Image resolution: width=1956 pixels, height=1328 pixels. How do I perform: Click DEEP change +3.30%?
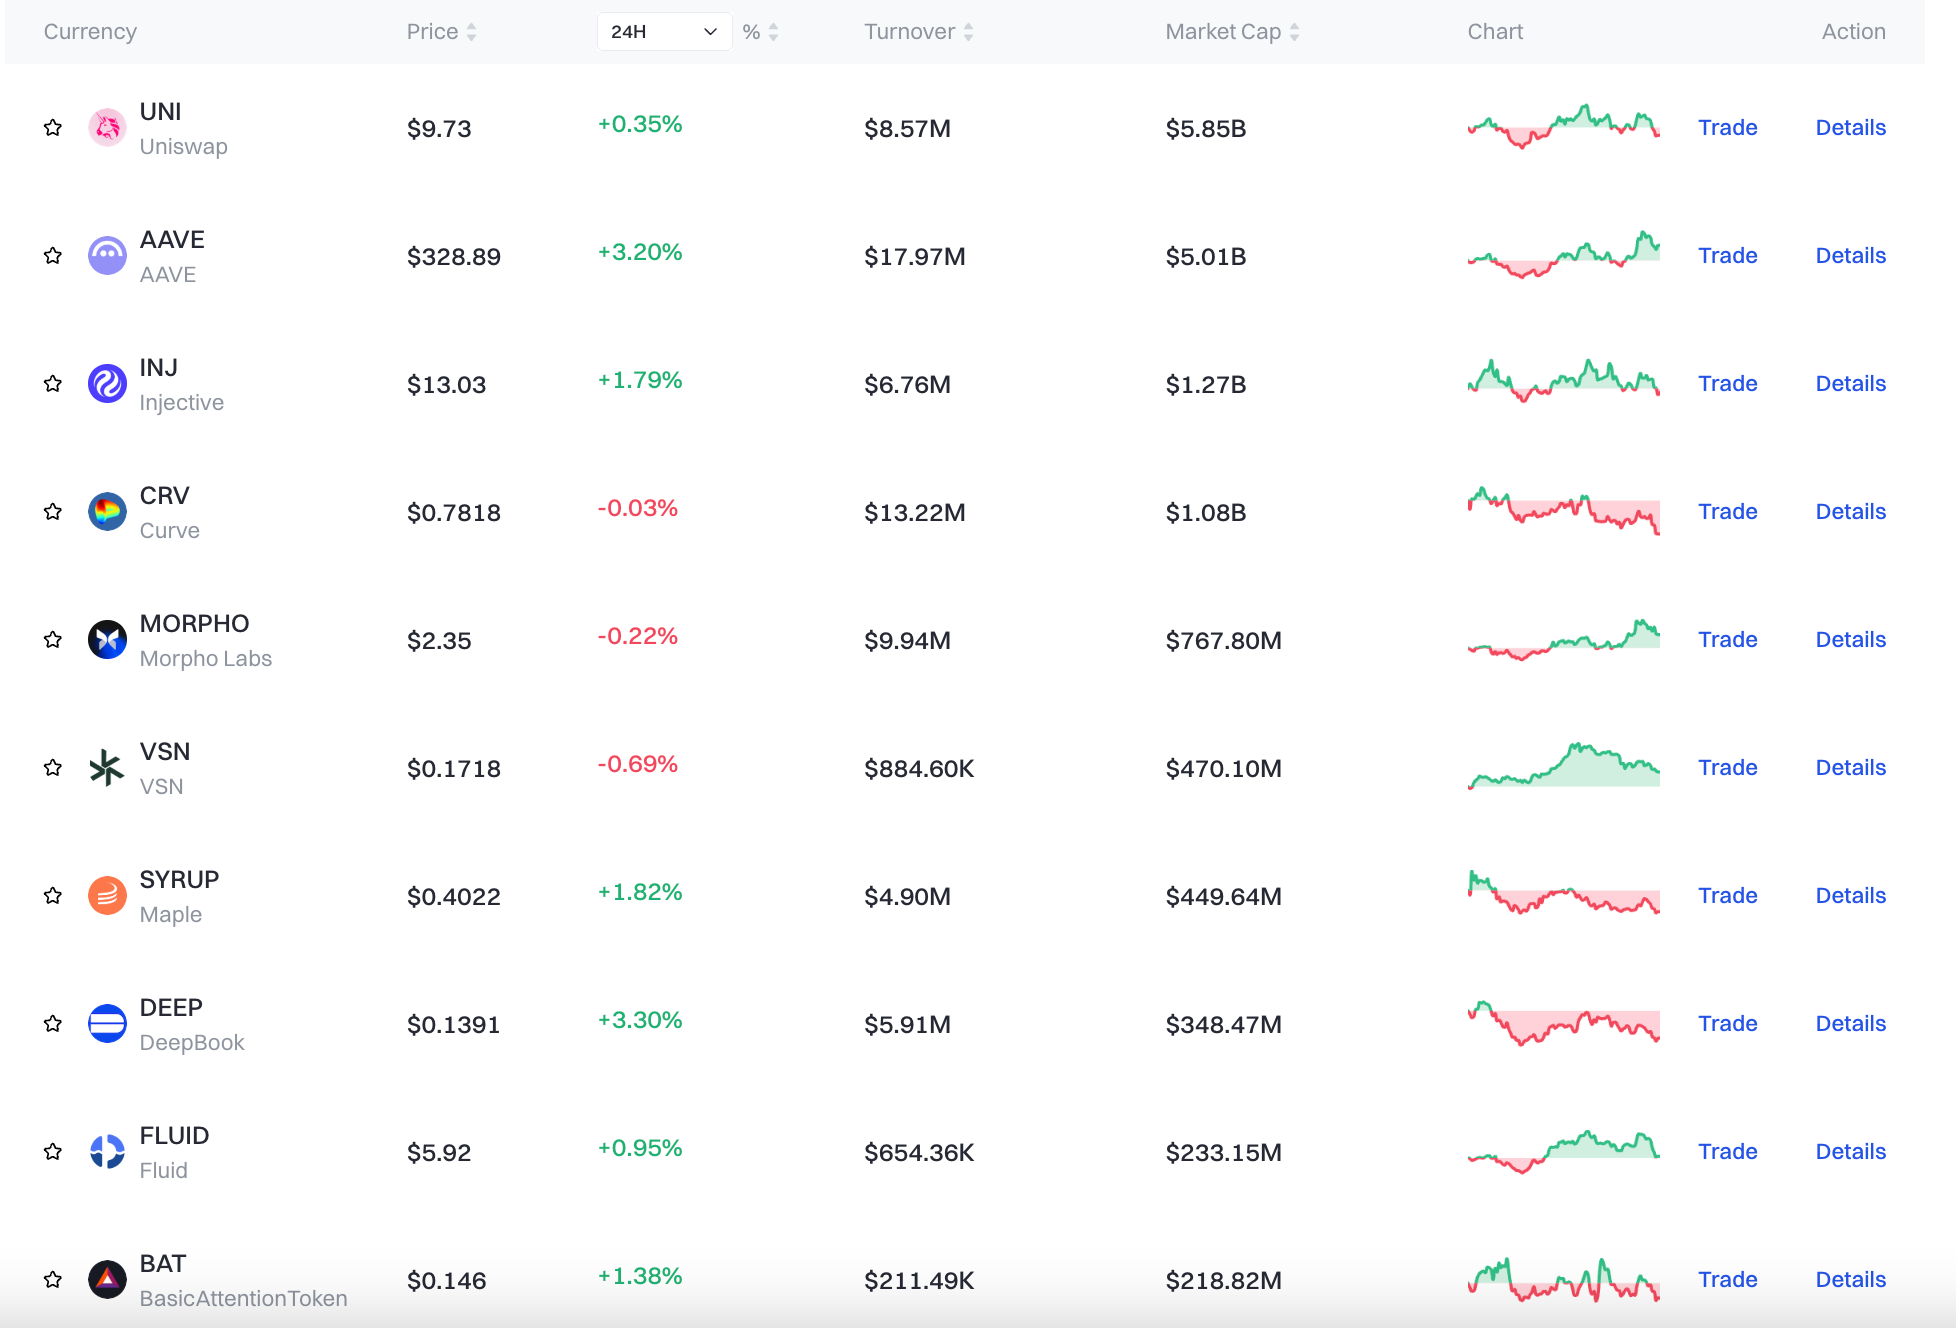point(640,1021)
